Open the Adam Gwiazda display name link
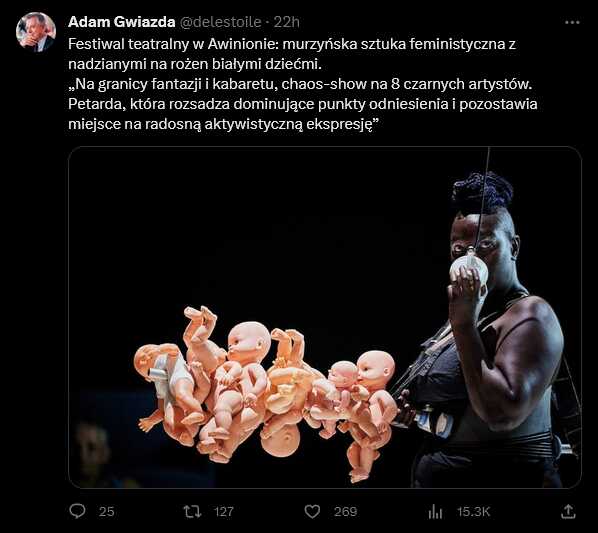Viewport: 598px width, 533px height. click(122, 22)
